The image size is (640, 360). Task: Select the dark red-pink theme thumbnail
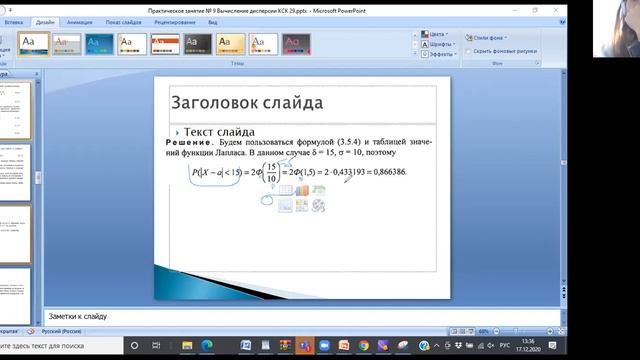coord(296,44)
